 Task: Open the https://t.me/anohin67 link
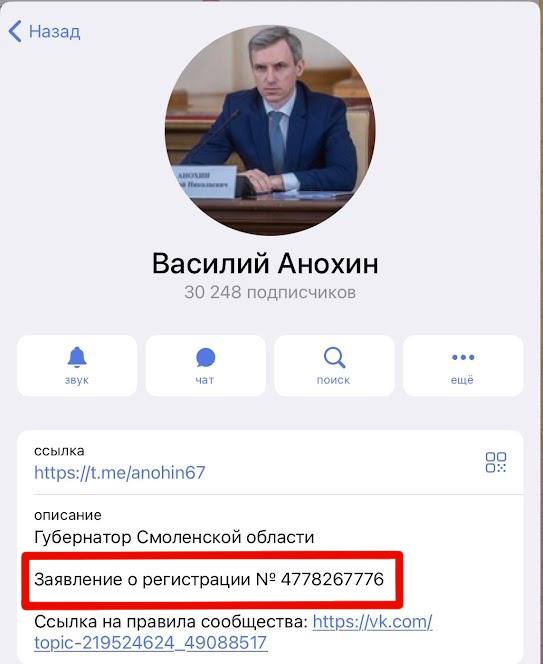point(120,472)
